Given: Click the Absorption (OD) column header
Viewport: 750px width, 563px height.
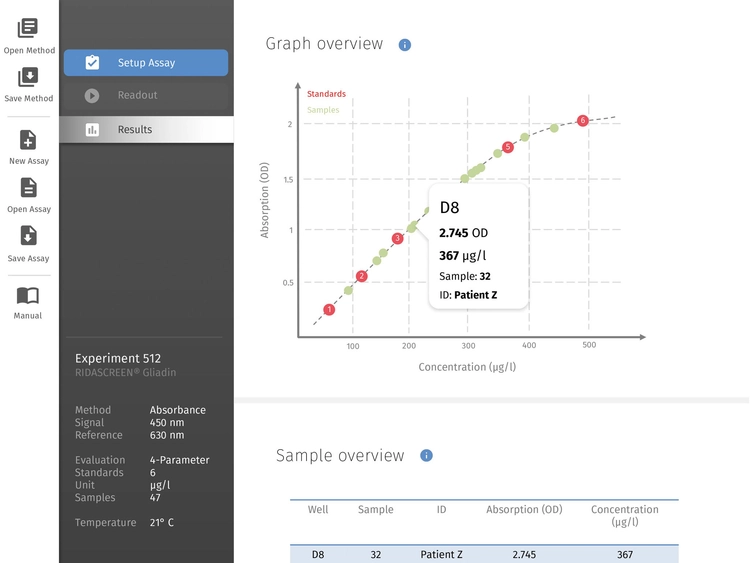Looking at the screenshot, I should click(x=524, y=510).
